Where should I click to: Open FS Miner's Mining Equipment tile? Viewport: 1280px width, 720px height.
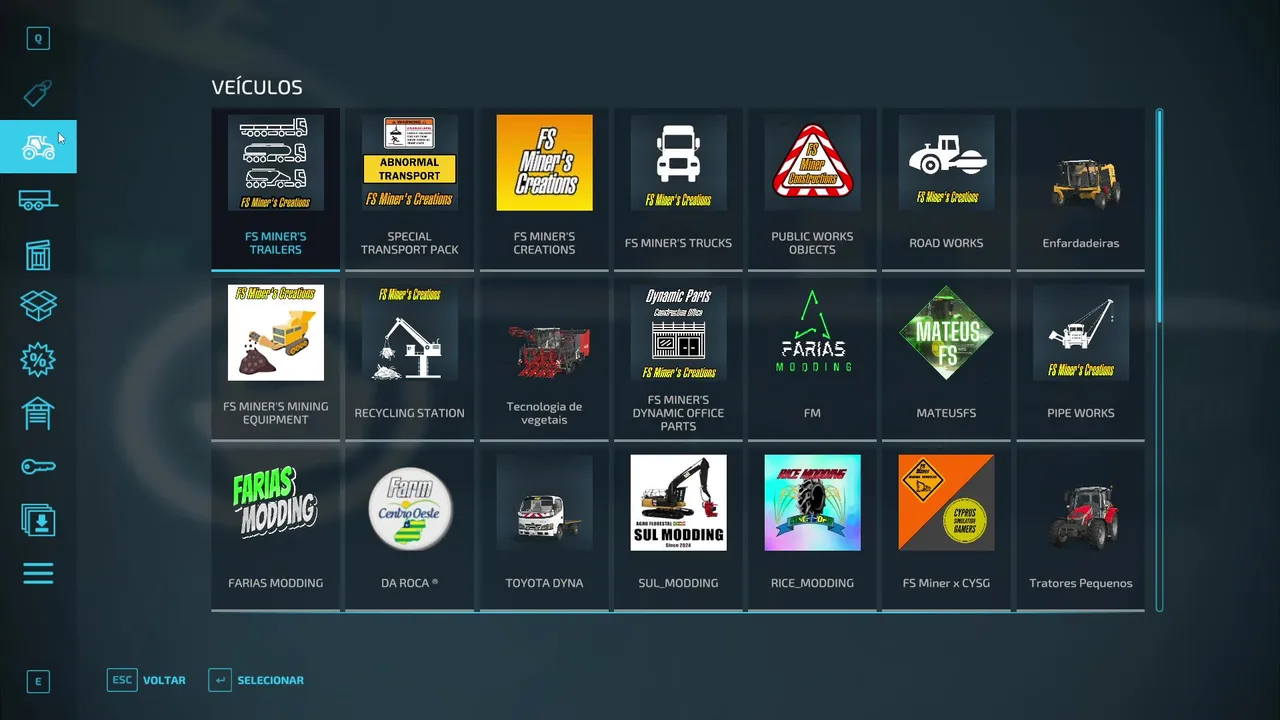click(x=276, y=359)
